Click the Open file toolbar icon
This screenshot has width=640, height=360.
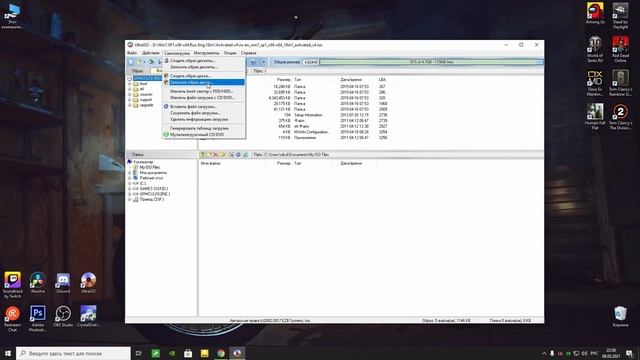coord(139,62)
